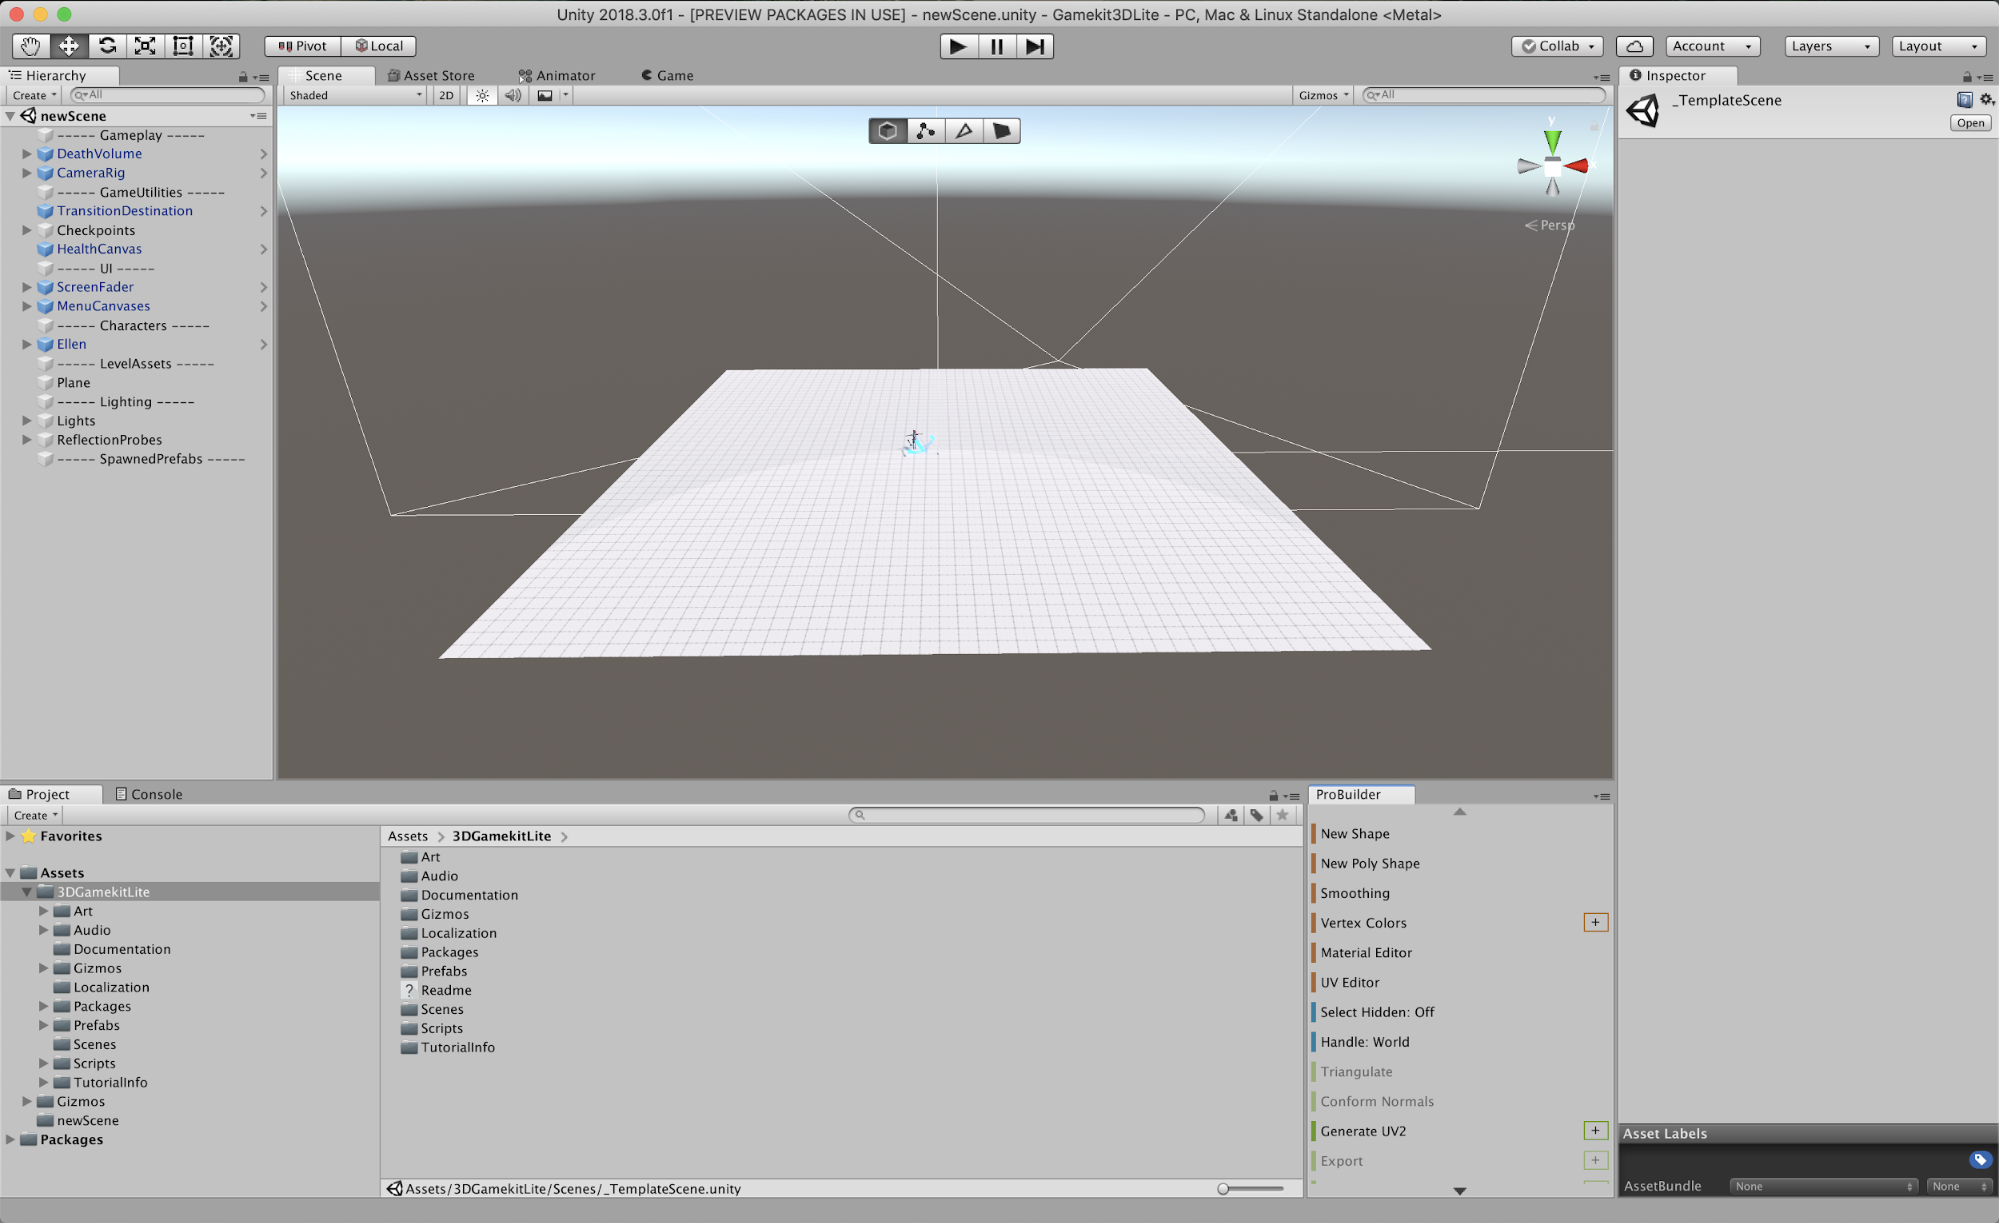Select the Rect Transform tool

(x=183, y=46)
